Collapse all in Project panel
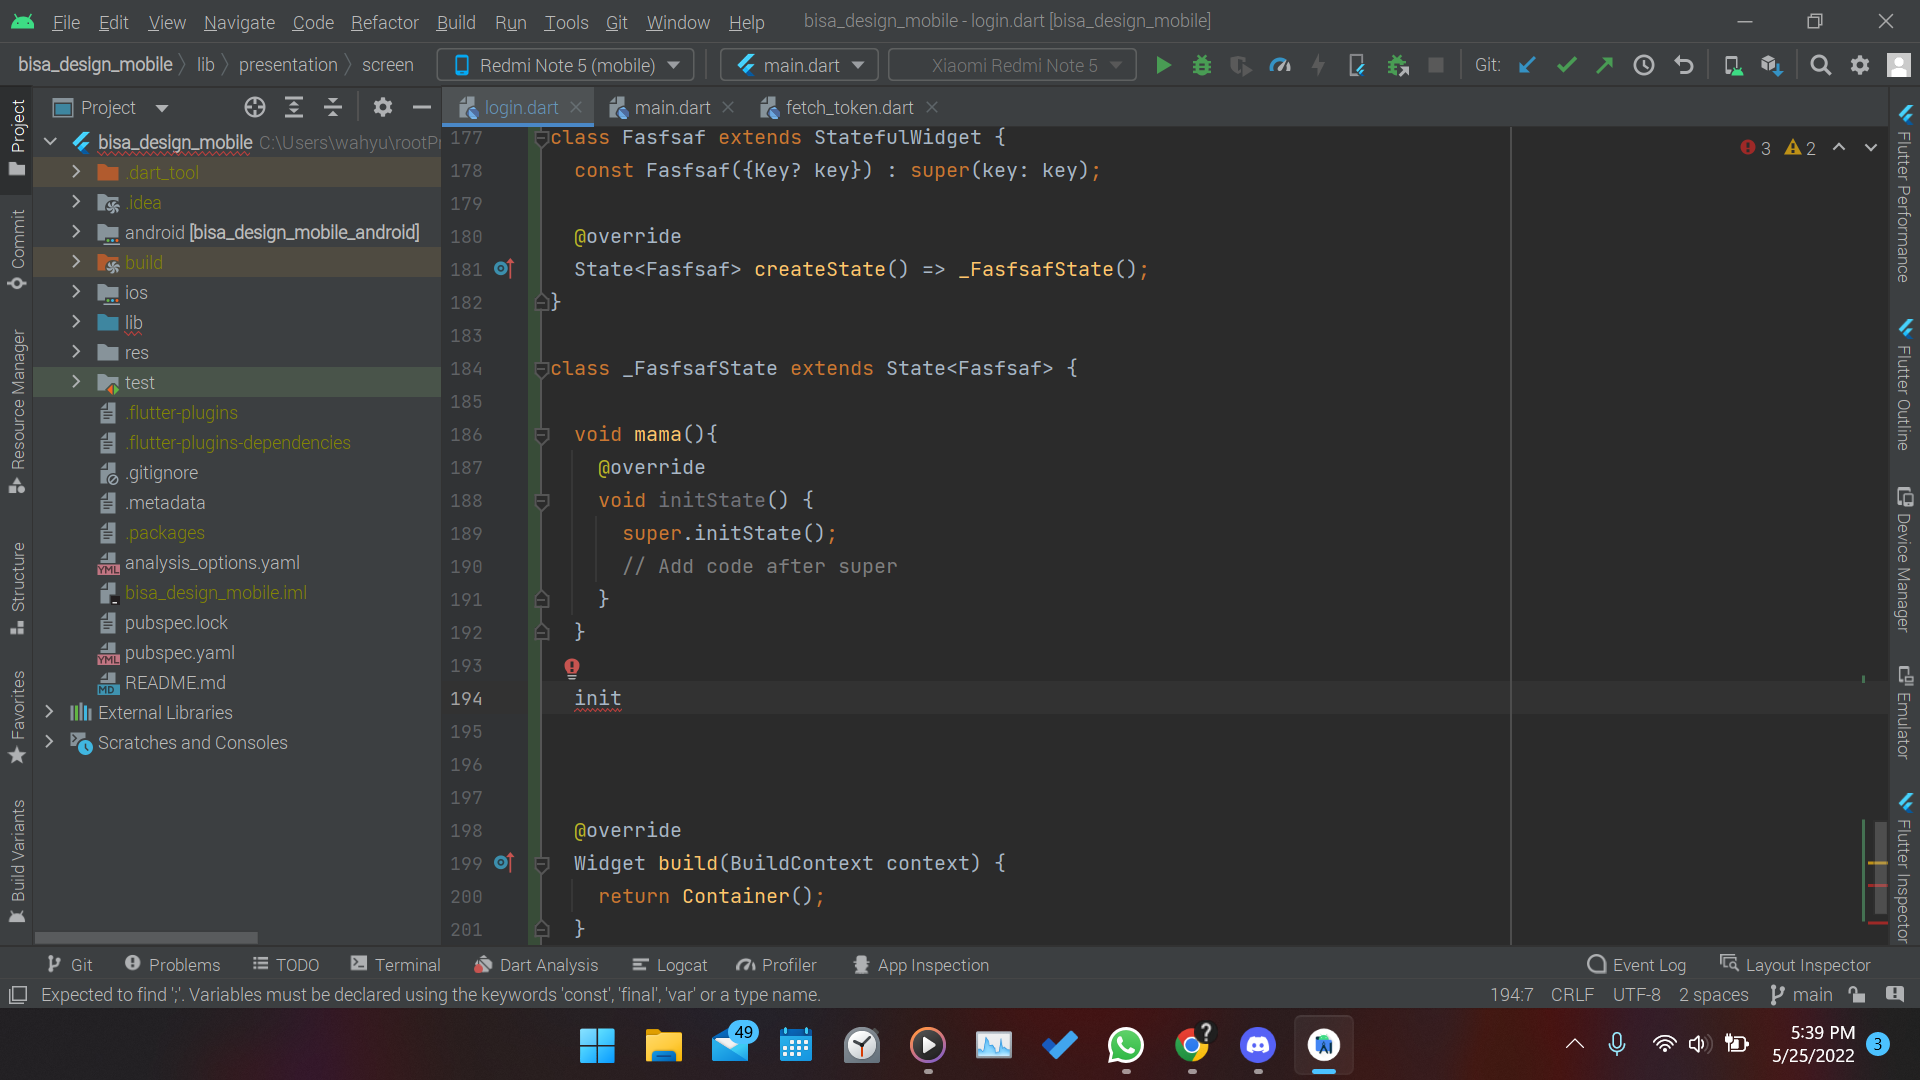This screenshot has width=1920, height=1080. pyautogui.click(x=333, y=107)
